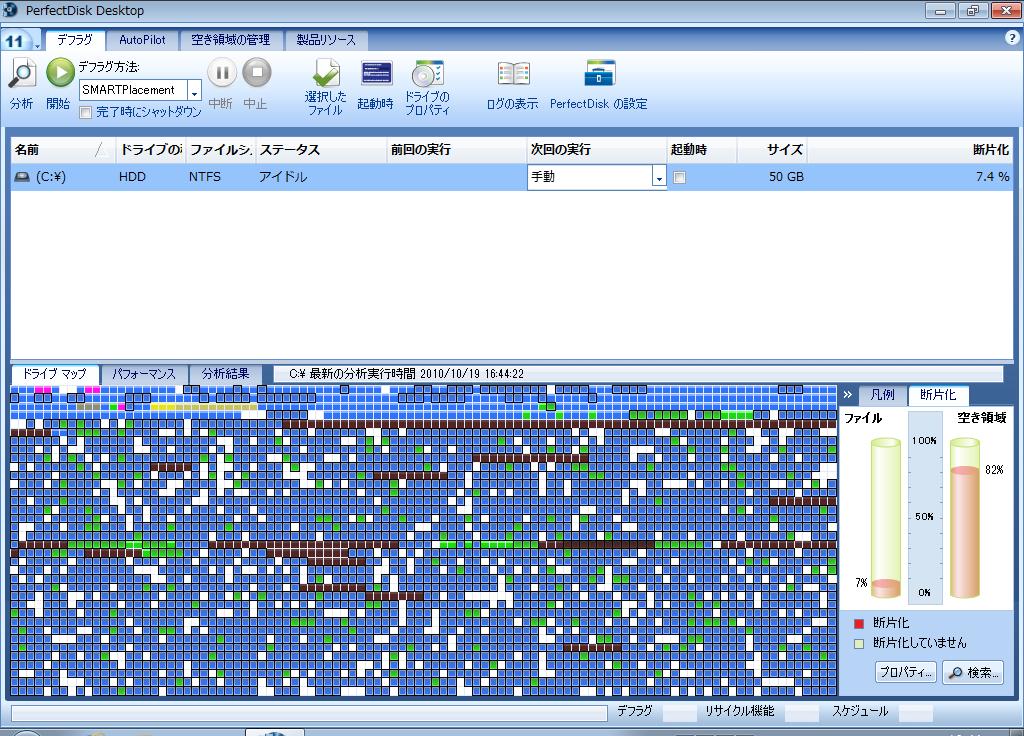Sort by 次回の実行 column header

(x=596, y=150)
